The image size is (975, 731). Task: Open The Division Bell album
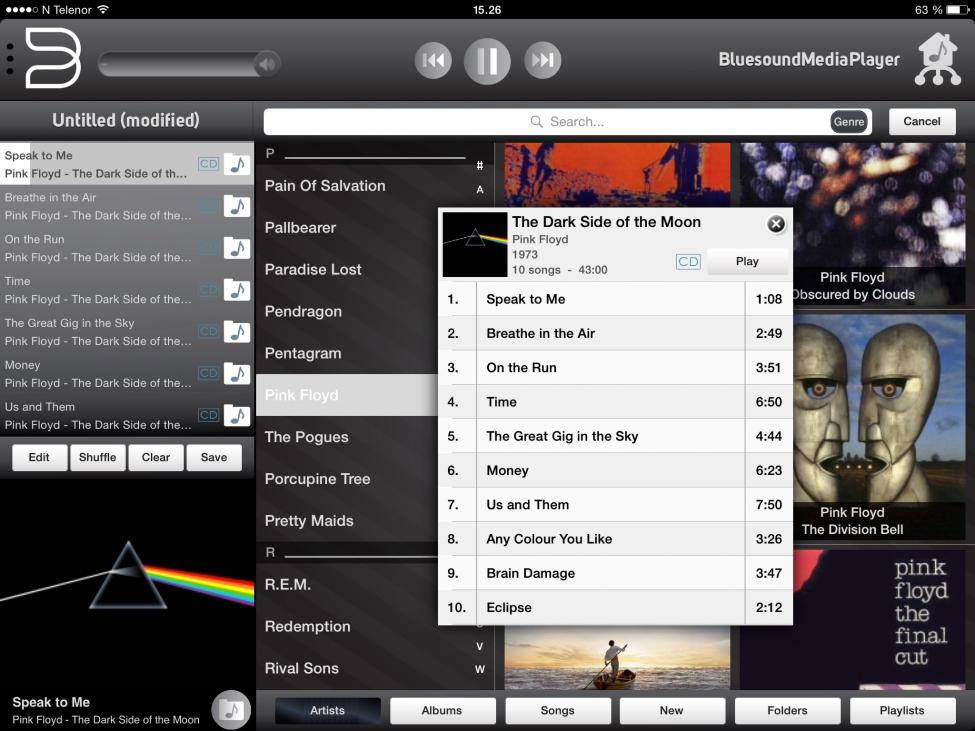click(x=879, y=426)
